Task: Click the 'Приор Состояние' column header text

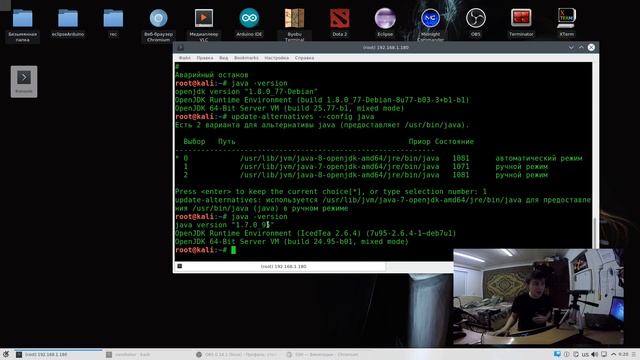Action: [441, 142]
